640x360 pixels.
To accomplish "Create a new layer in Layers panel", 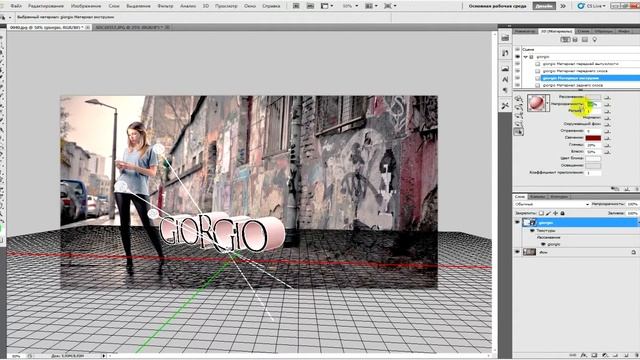I will point(626,356).
